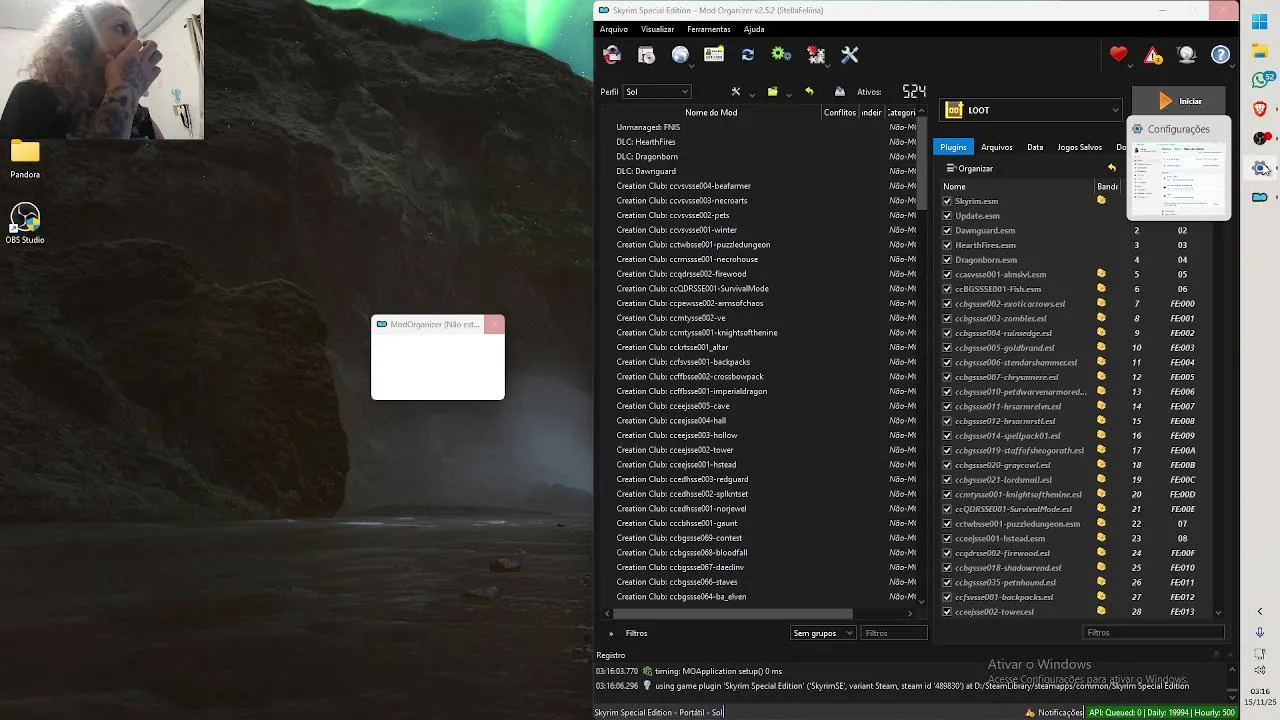The width and height of the screenshot is (1280, 720).
Task: Open the Nexus globe icon
Action: point(680,55)
